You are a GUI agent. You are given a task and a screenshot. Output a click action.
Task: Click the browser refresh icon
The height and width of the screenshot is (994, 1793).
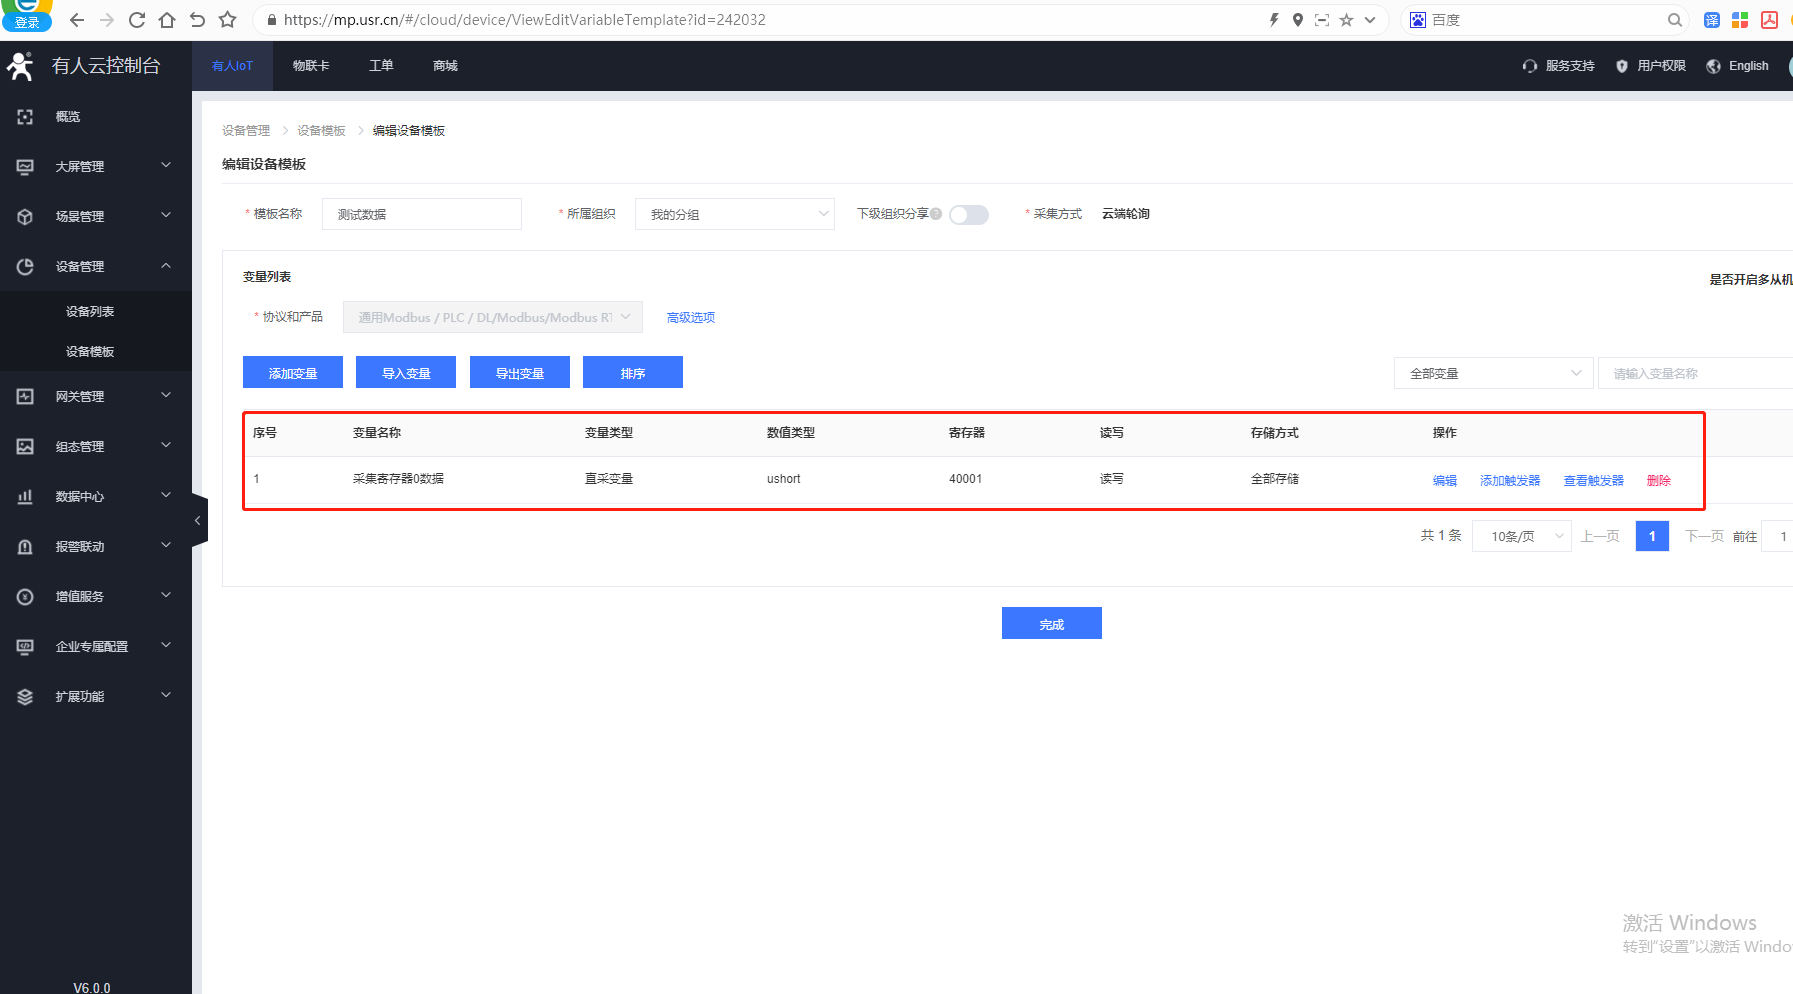pyautogui.click(x=137, y=20)
